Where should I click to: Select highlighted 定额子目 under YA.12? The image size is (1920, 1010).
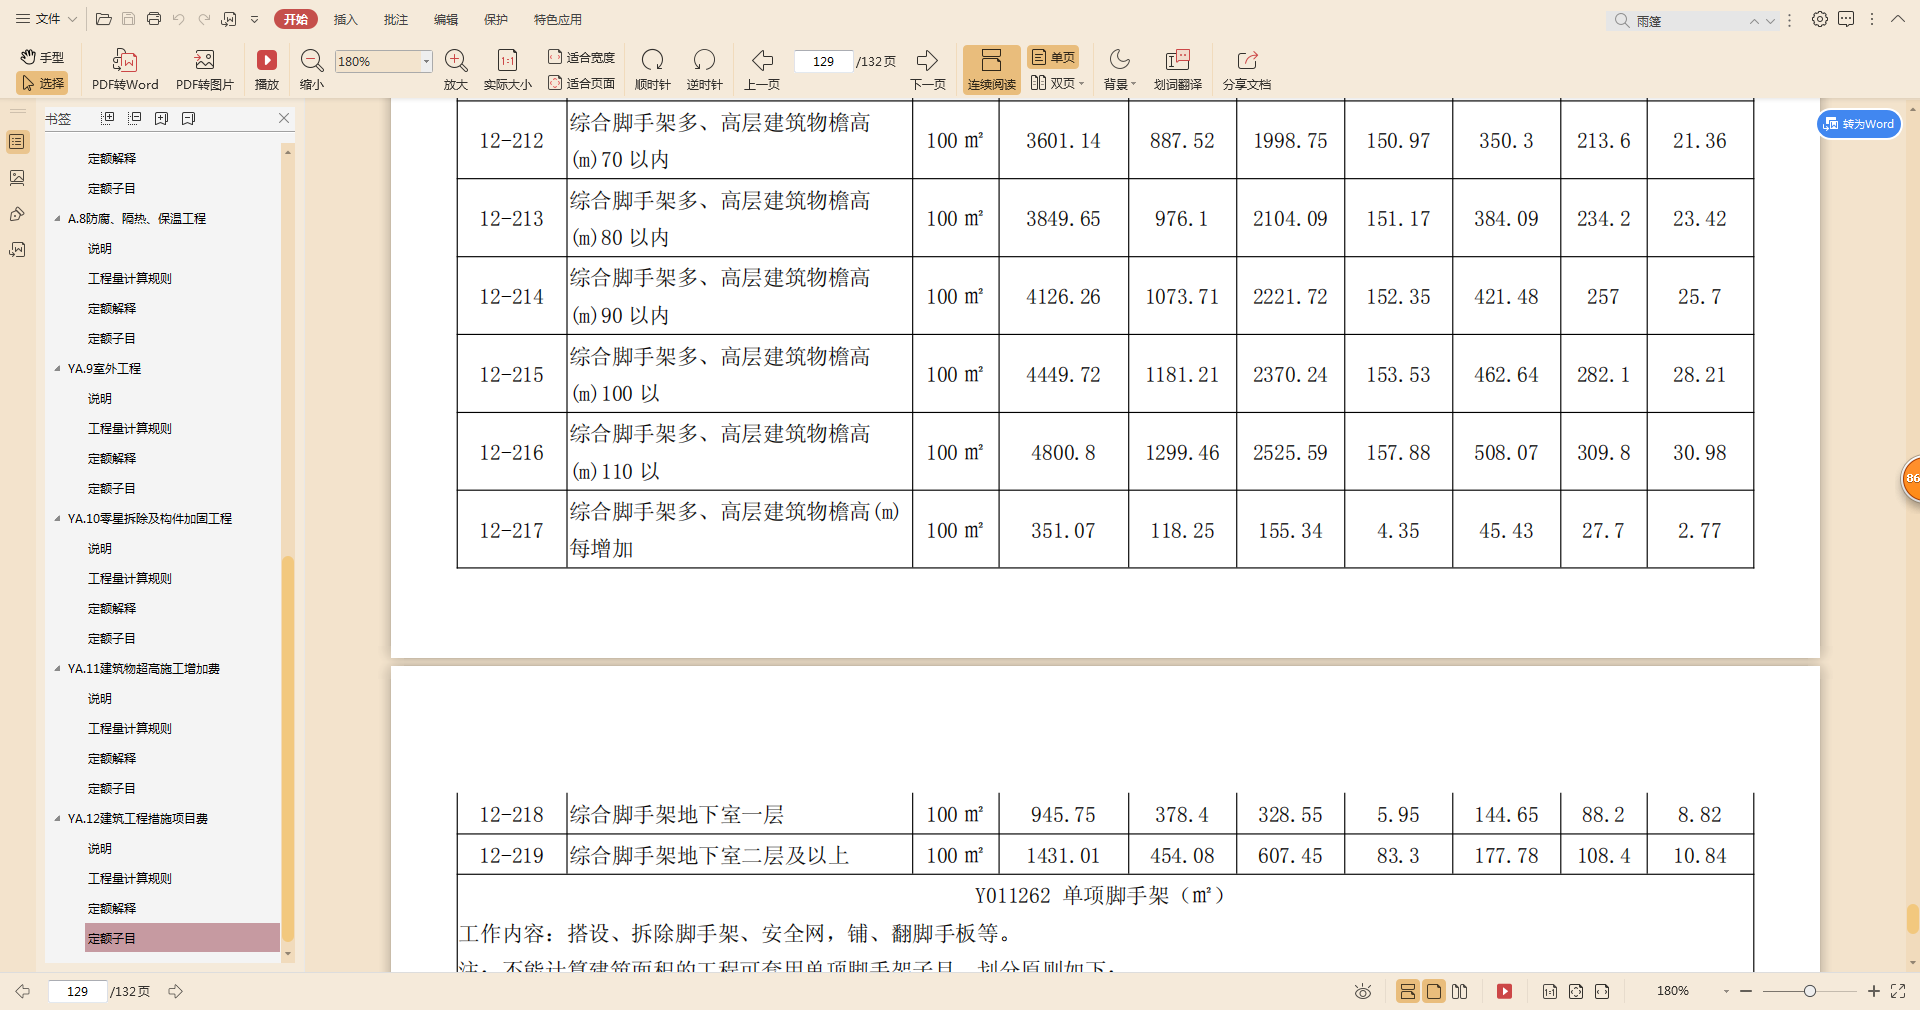[182, 938]
